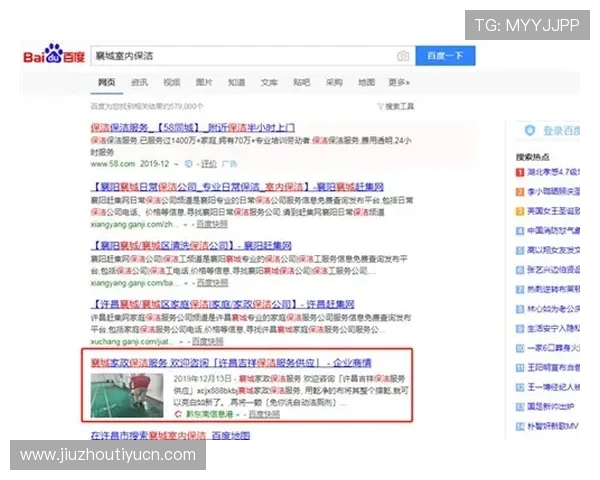Open hot search 林心如为老公 item

coord(553,309)
